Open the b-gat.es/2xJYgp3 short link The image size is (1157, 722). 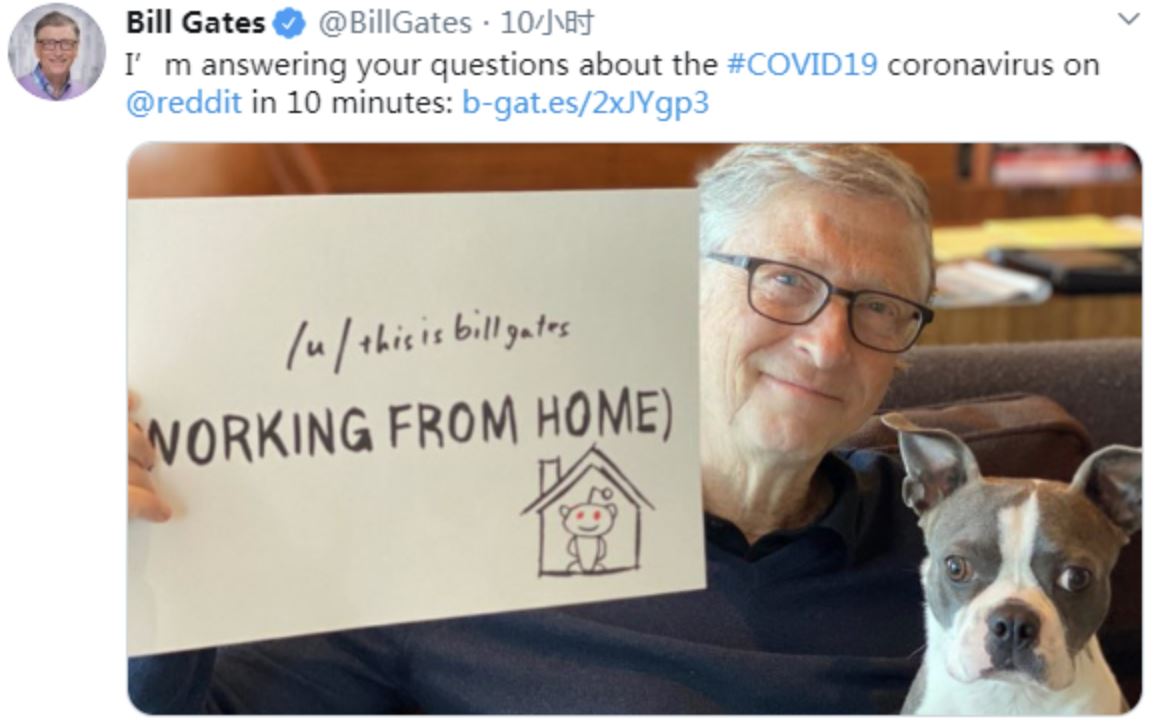pyautogui.click(x=586, y=103)
